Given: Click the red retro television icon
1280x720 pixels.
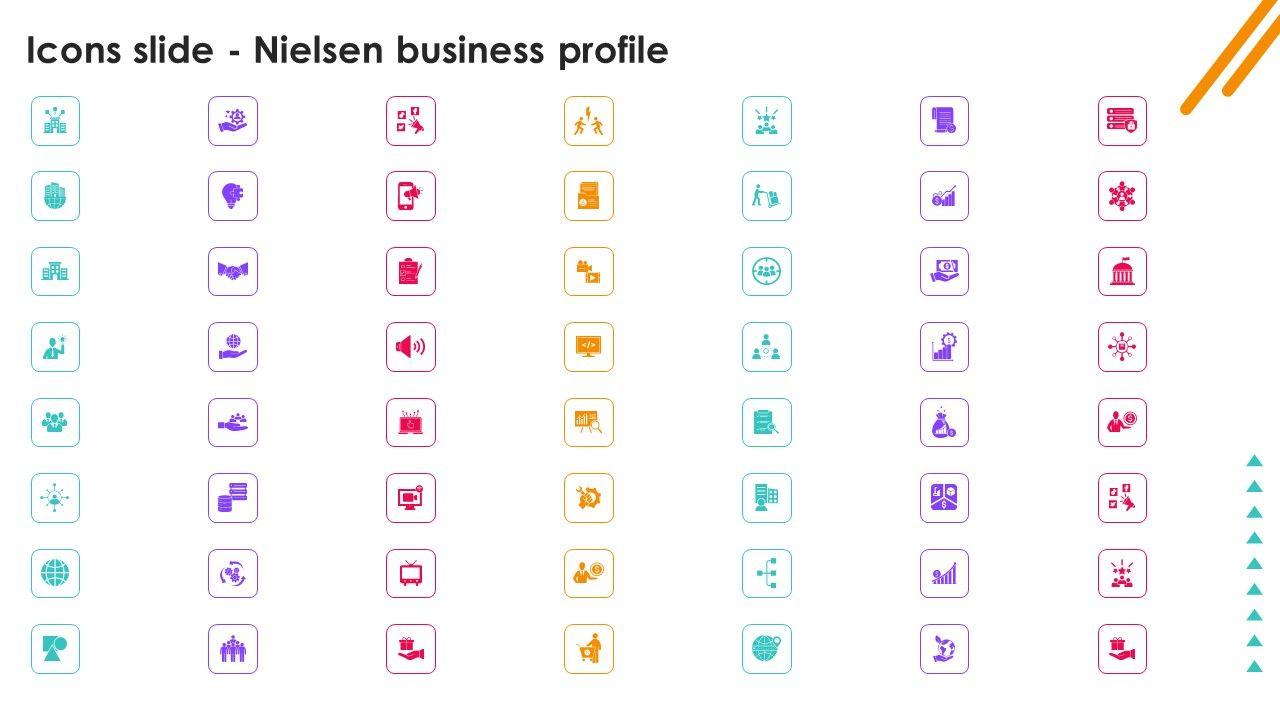Looking at the screenshot, I should click(x=411, y=574).
